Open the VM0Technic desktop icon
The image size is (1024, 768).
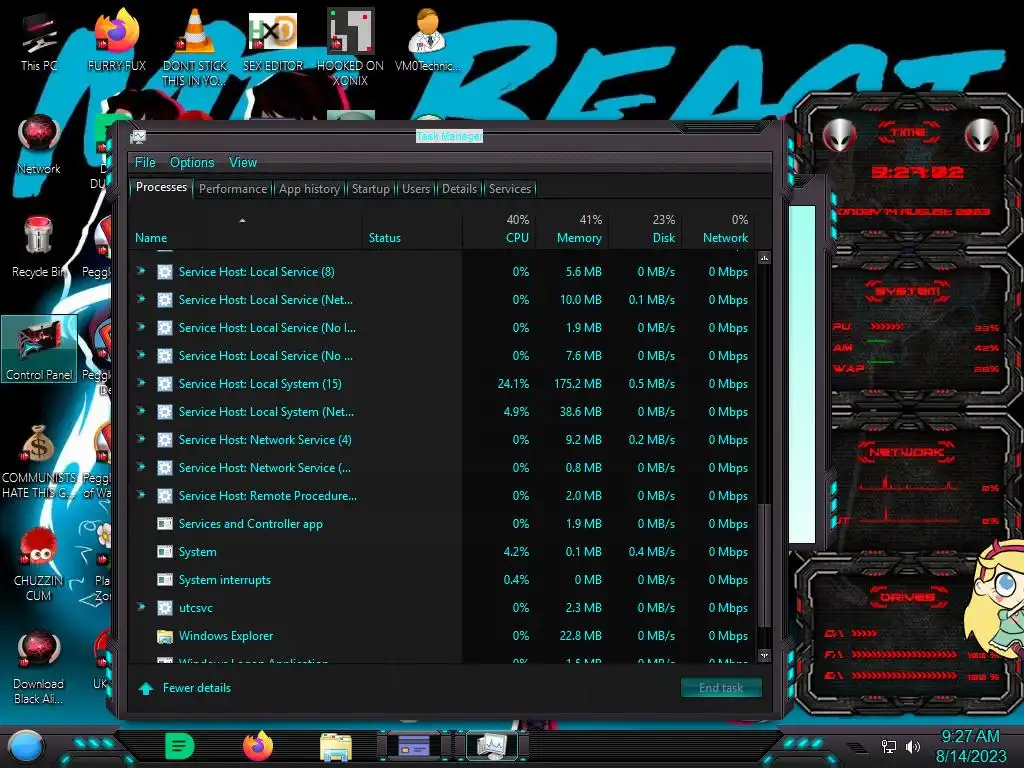[428, 40]
